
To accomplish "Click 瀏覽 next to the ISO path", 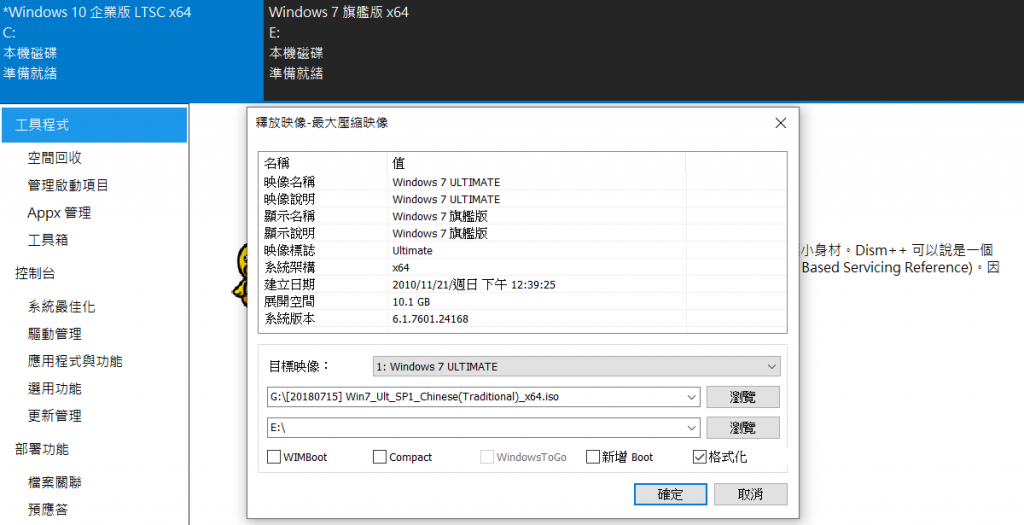I will [x=743, y=396].
